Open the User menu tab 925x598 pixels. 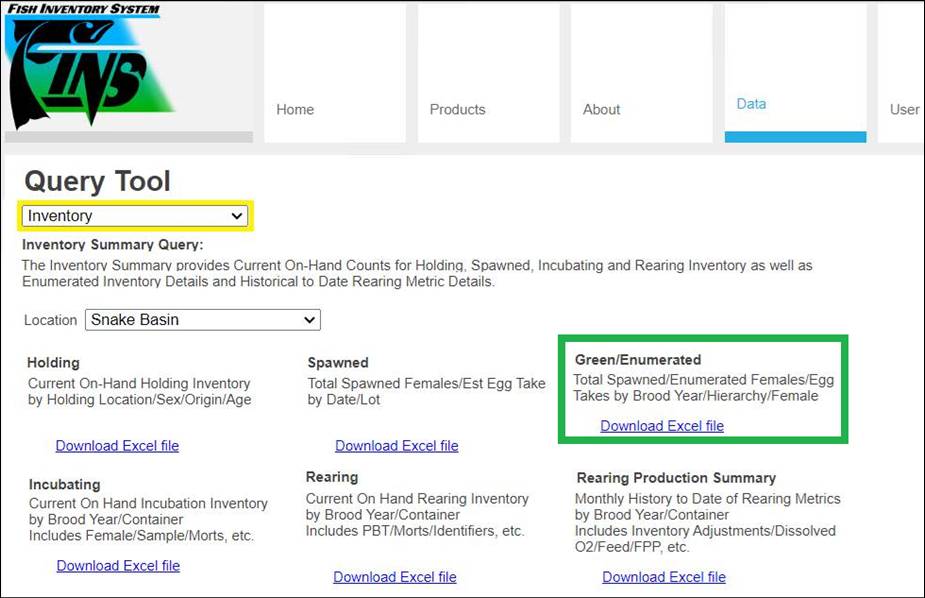[904, 110]
